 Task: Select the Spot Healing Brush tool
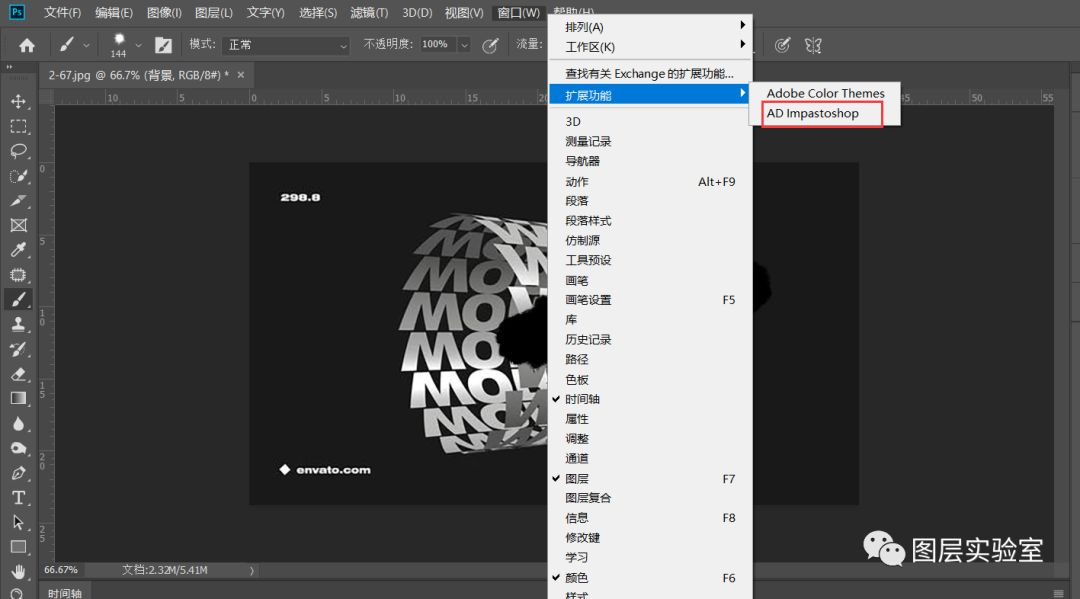pos(19,275)
